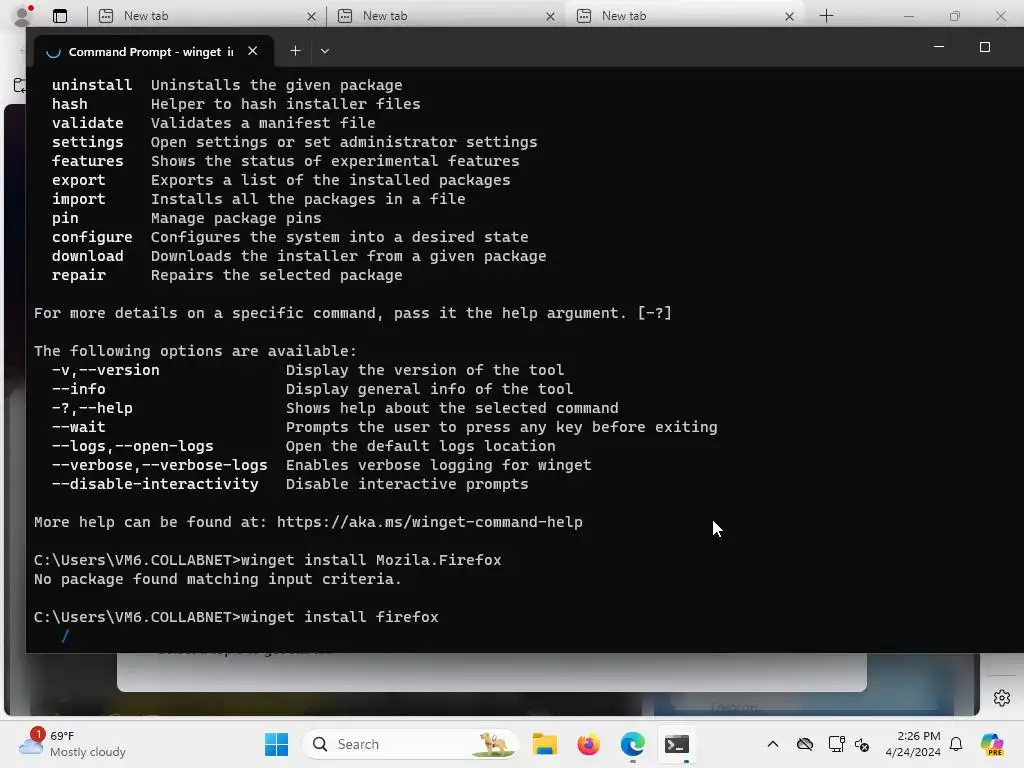Show hidden system tray icons

(x=773, y=744)
